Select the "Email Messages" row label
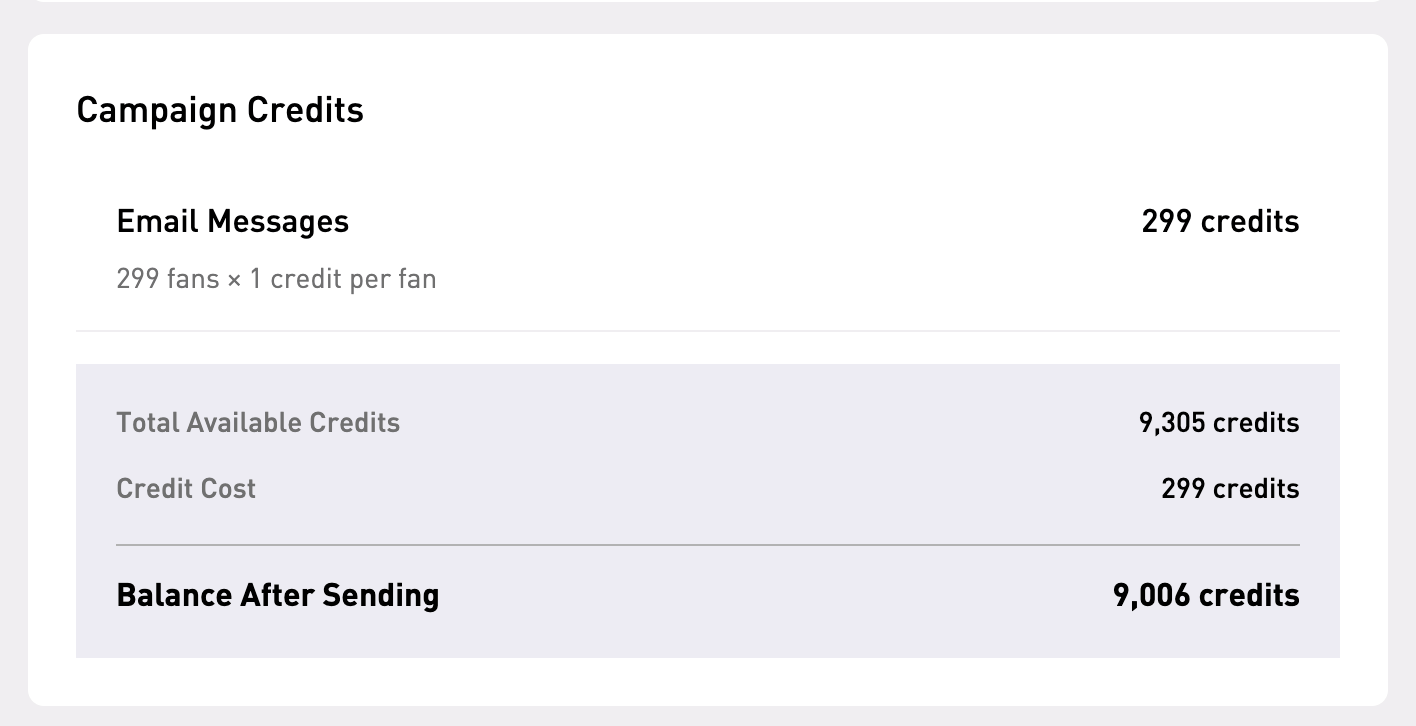The image size is (1416, 726). (232, 221)
